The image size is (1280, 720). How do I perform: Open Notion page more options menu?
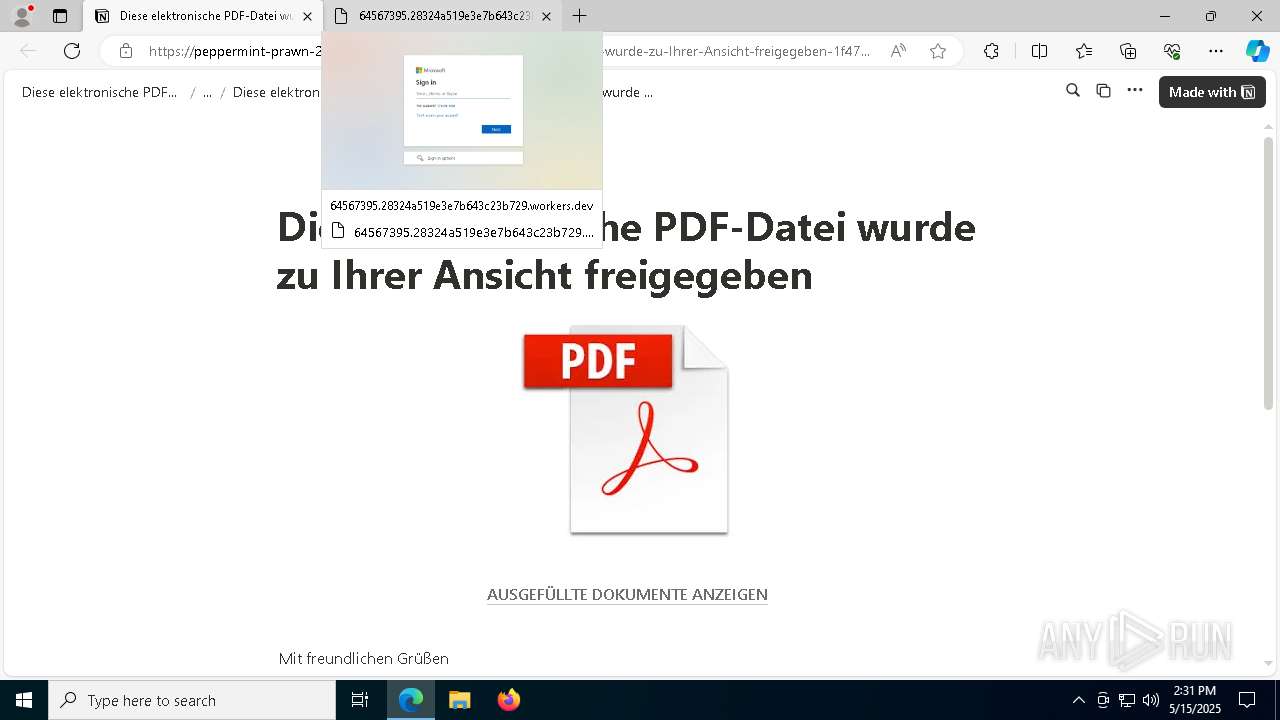[x=1135, y=91]
